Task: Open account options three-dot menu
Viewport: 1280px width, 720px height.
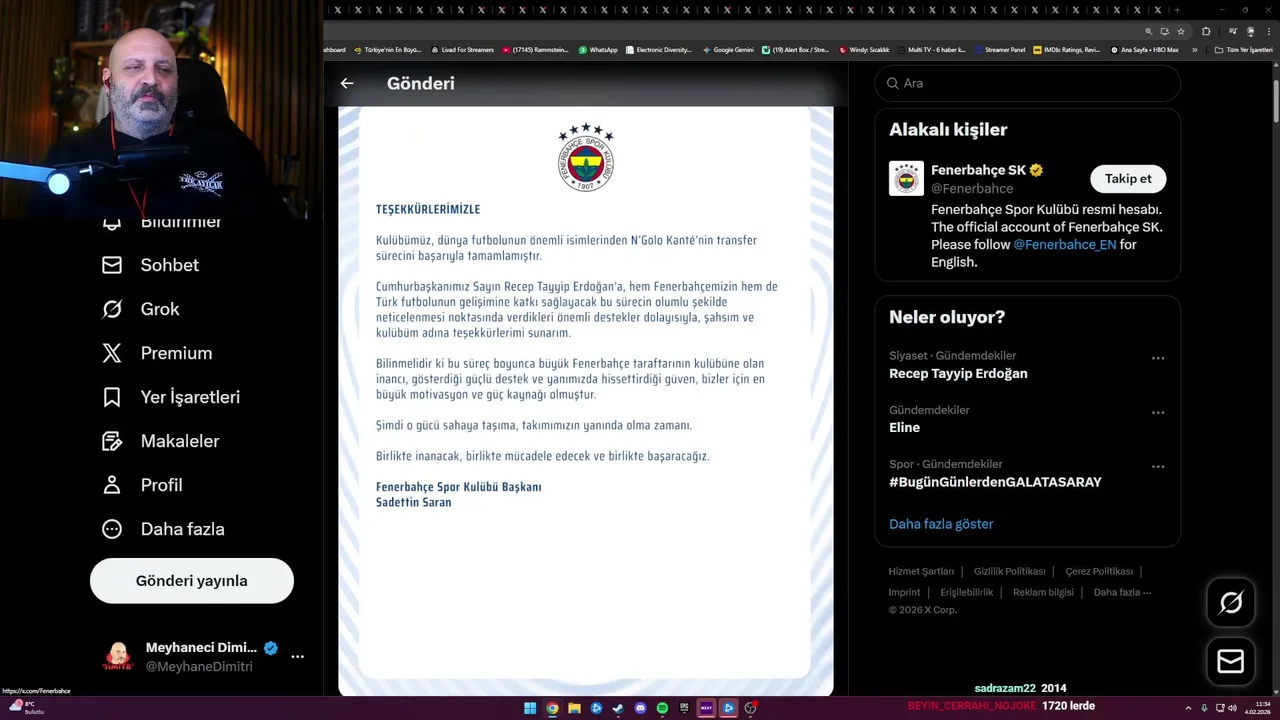Action: 297,657
